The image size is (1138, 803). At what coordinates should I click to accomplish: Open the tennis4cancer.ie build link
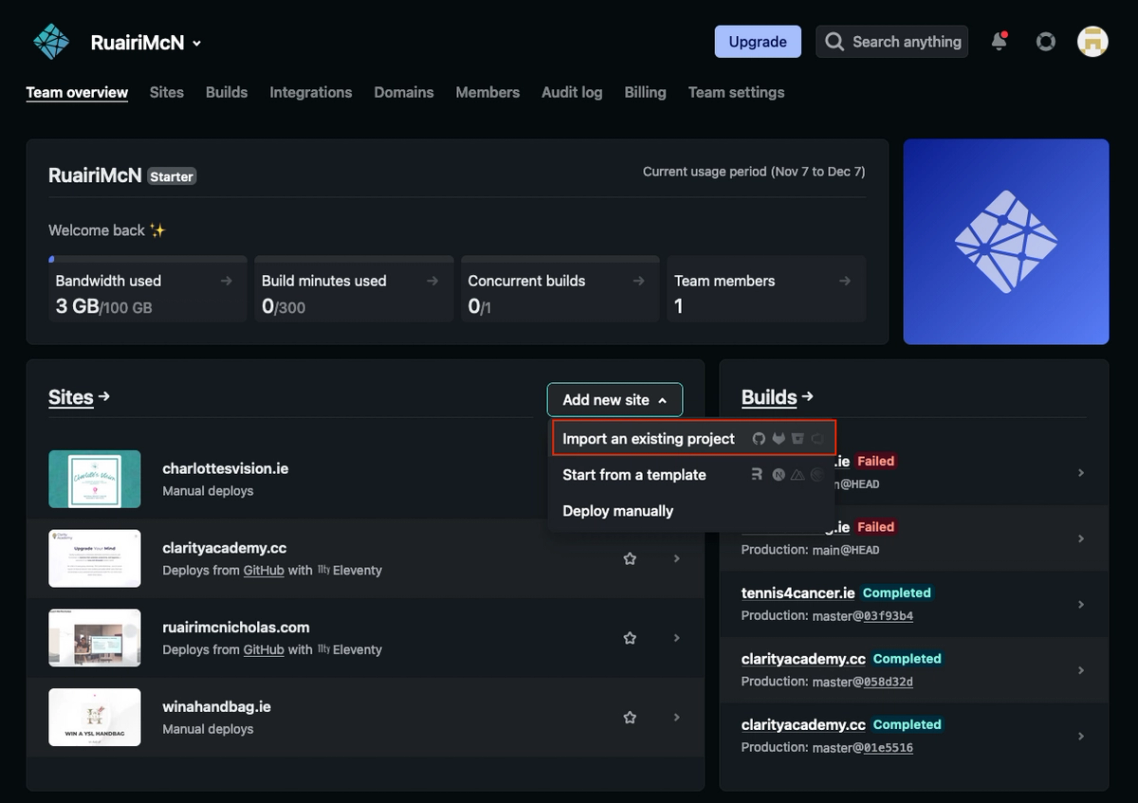(798, 592)
